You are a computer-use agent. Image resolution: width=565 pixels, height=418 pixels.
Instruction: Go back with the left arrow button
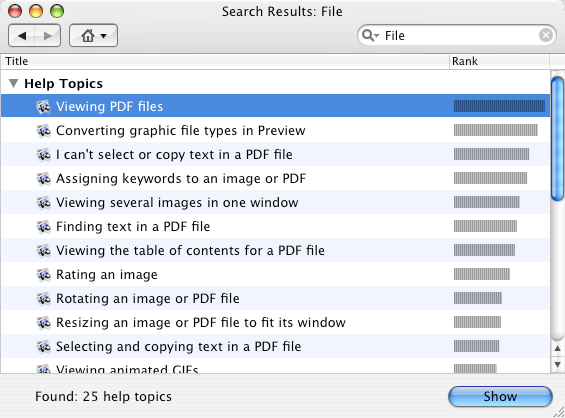tap(22, 36)
